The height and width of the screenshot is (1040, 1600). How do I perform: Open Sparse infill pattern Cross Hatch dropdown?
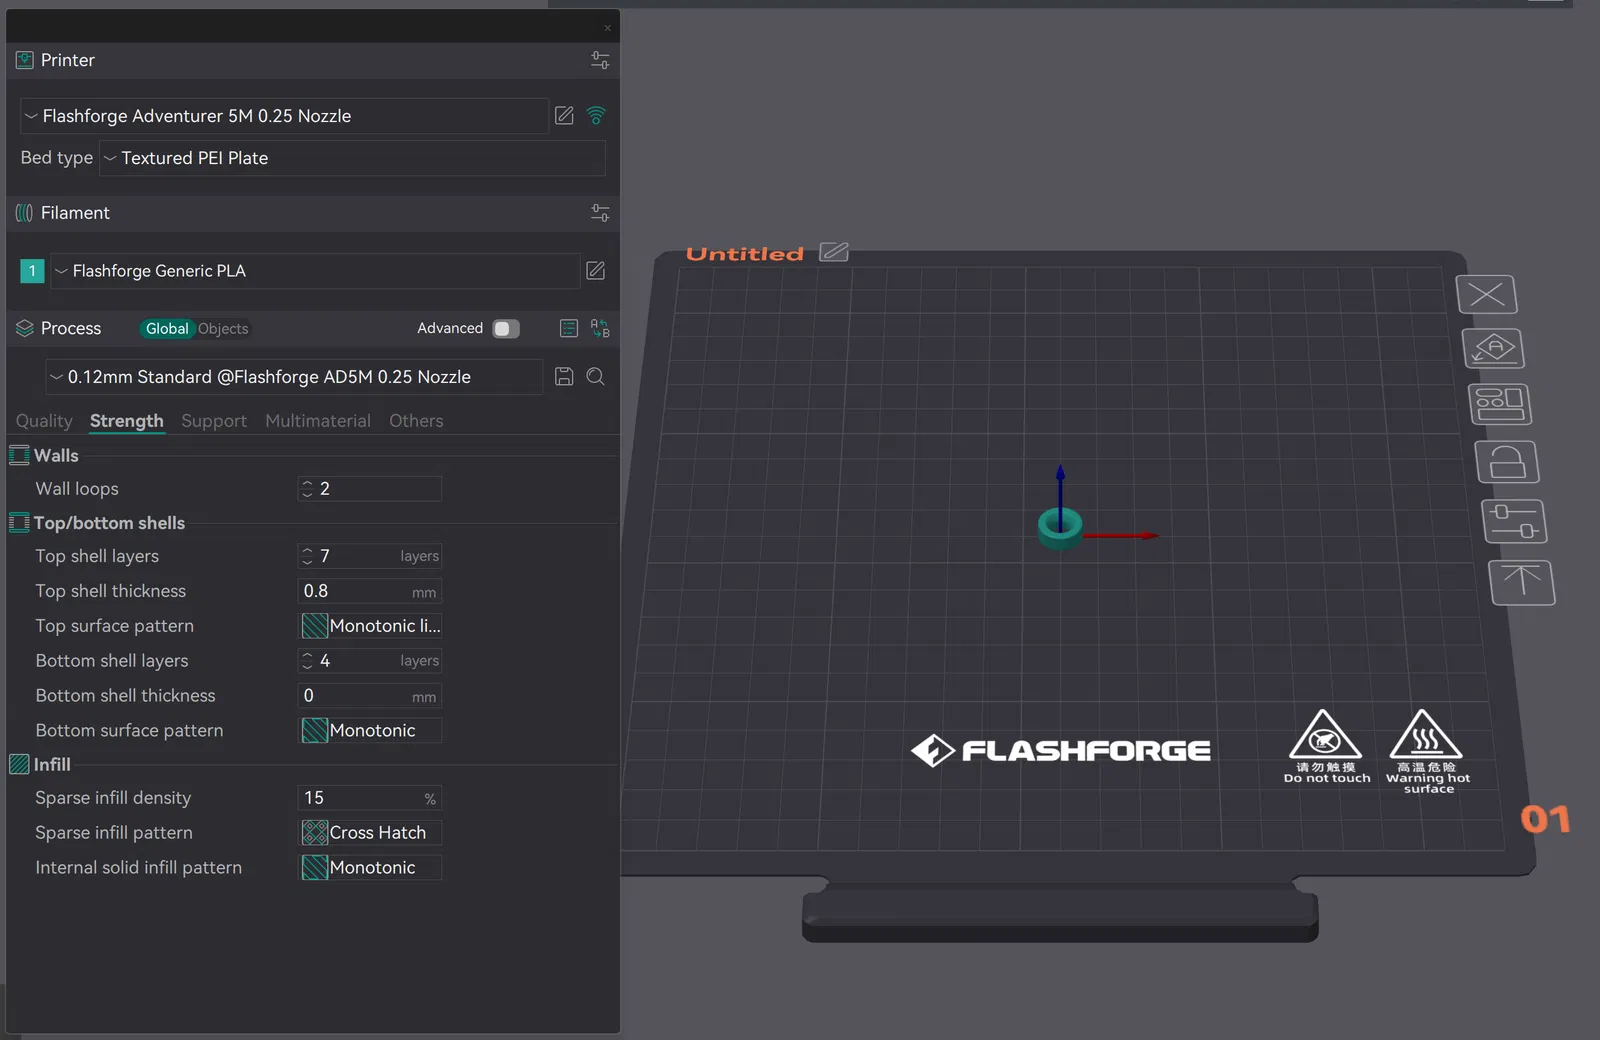point(370,833)
